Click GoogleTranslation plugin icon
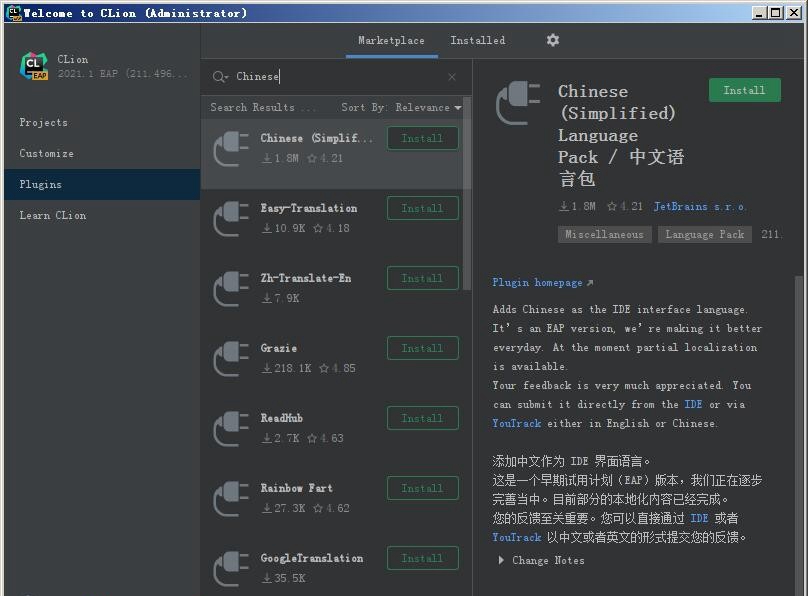Screen dimensions: 808x596 (x=231, y=569)
